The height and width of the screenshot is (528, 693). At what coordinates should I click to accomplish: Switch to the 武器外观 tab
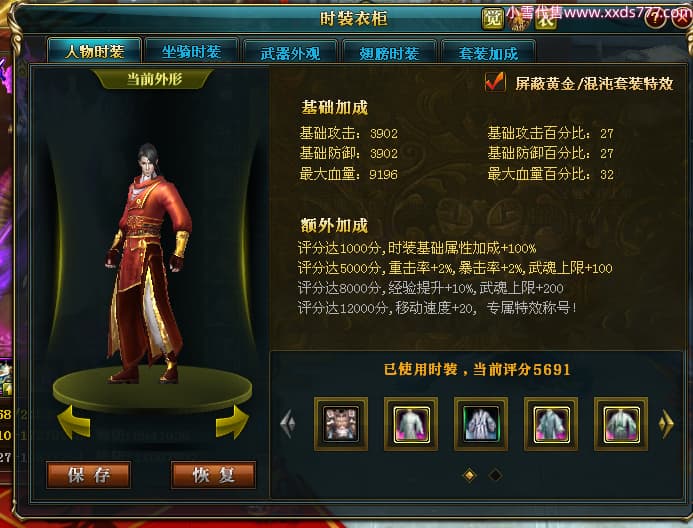click(x=290, y=53)
